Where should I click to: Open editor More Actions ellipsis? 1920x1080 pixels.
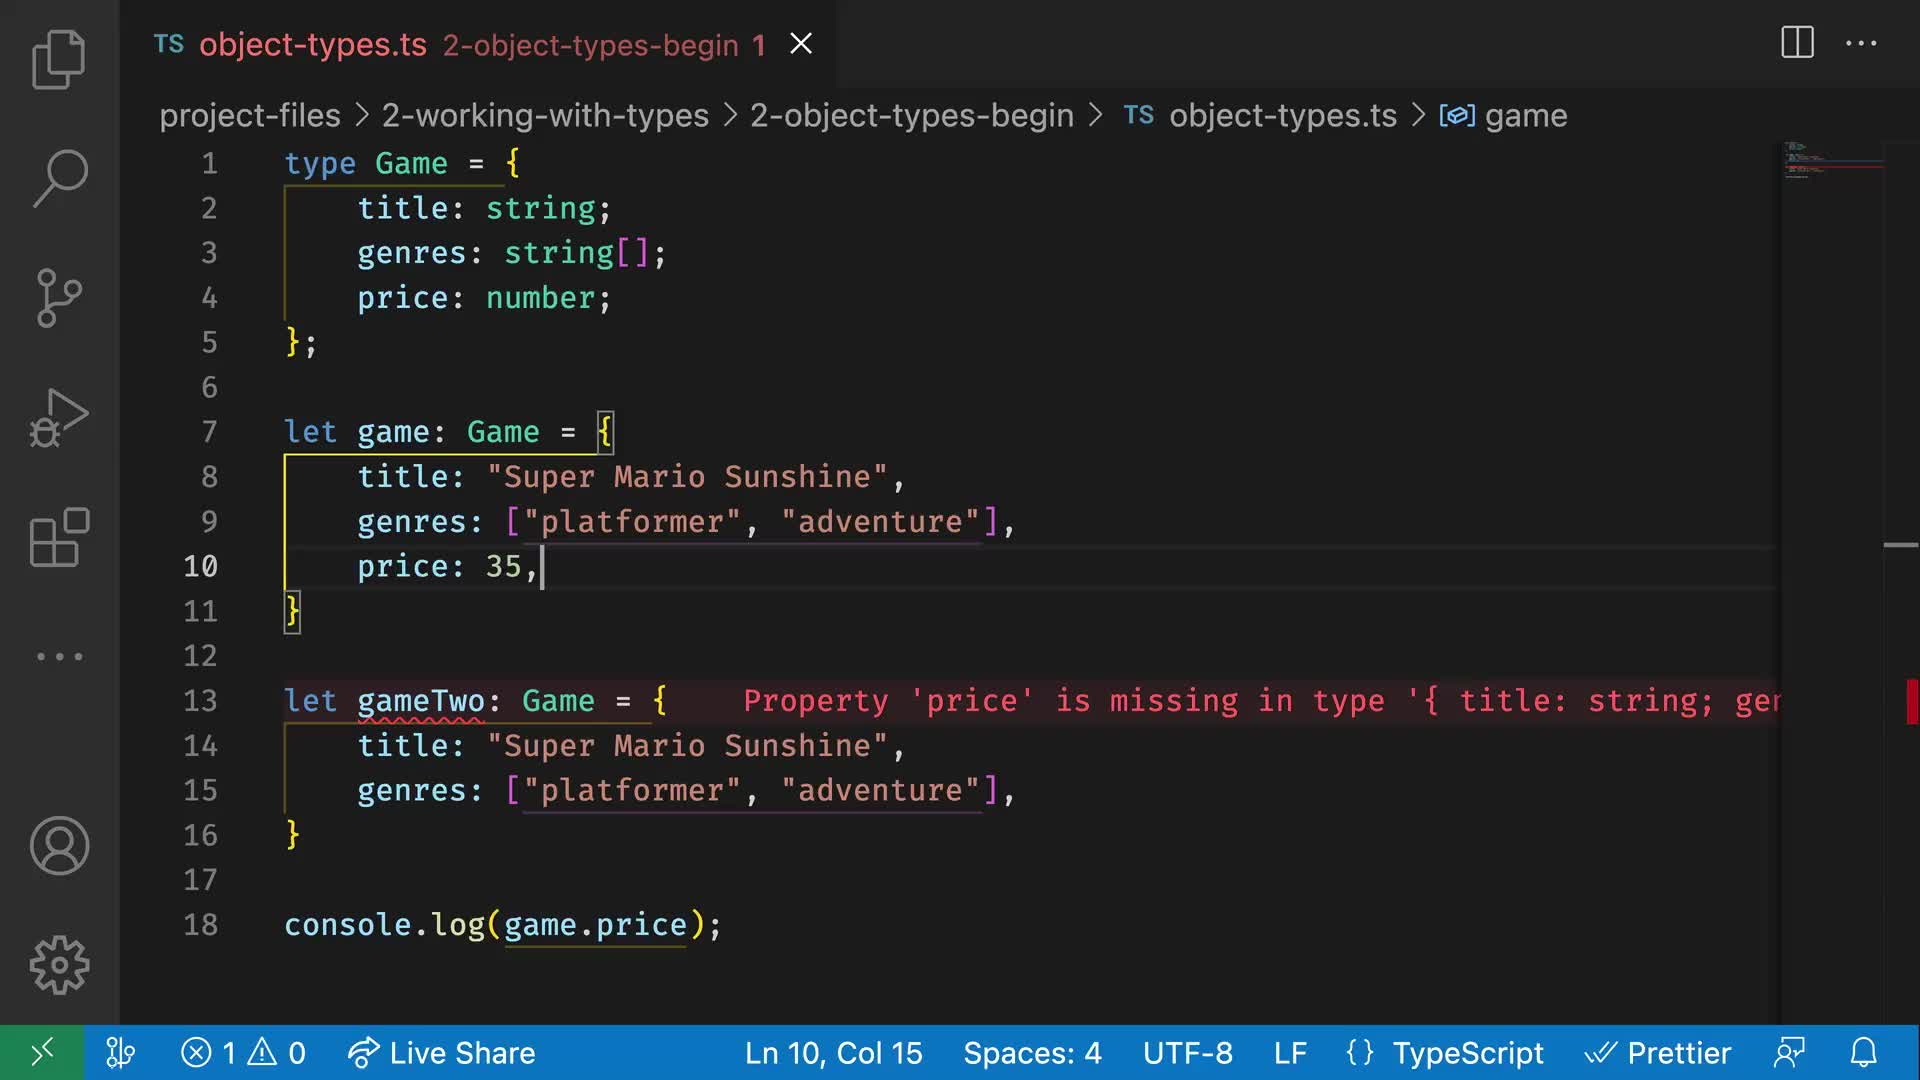pos(1861,43)
